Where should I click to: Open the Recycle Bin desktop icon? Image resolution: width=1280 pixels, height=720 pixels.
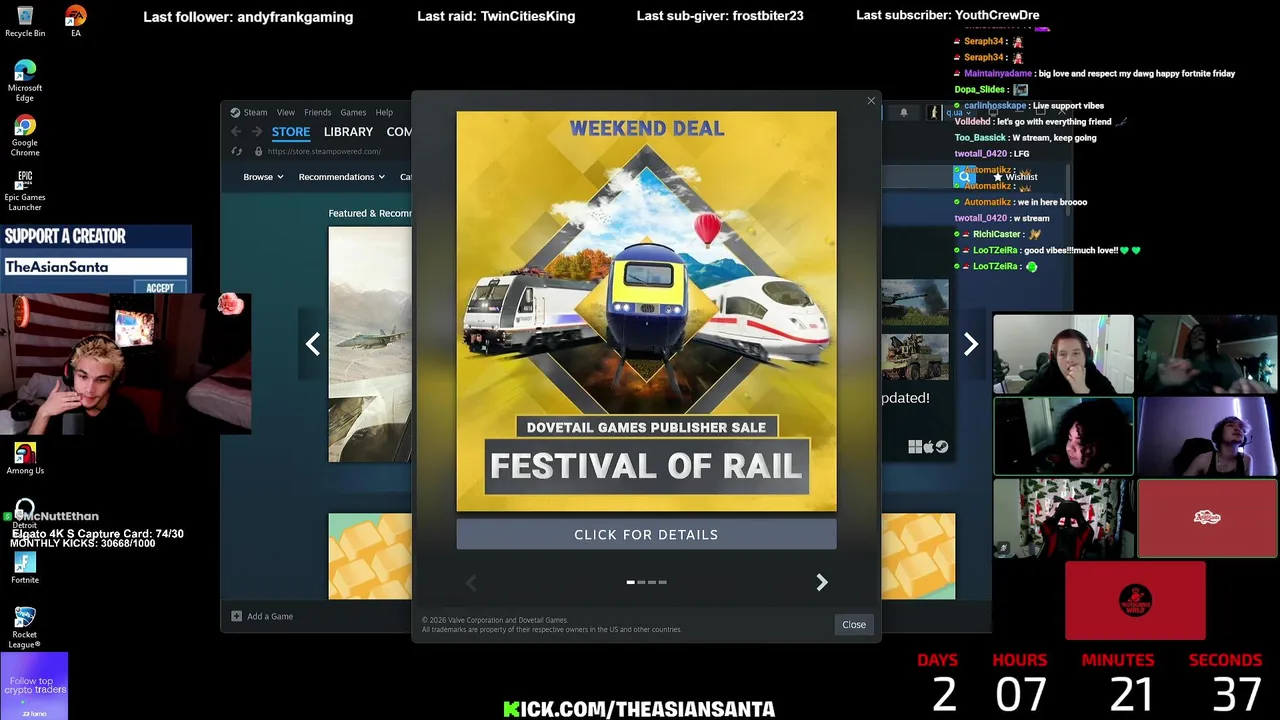point(25,21)
